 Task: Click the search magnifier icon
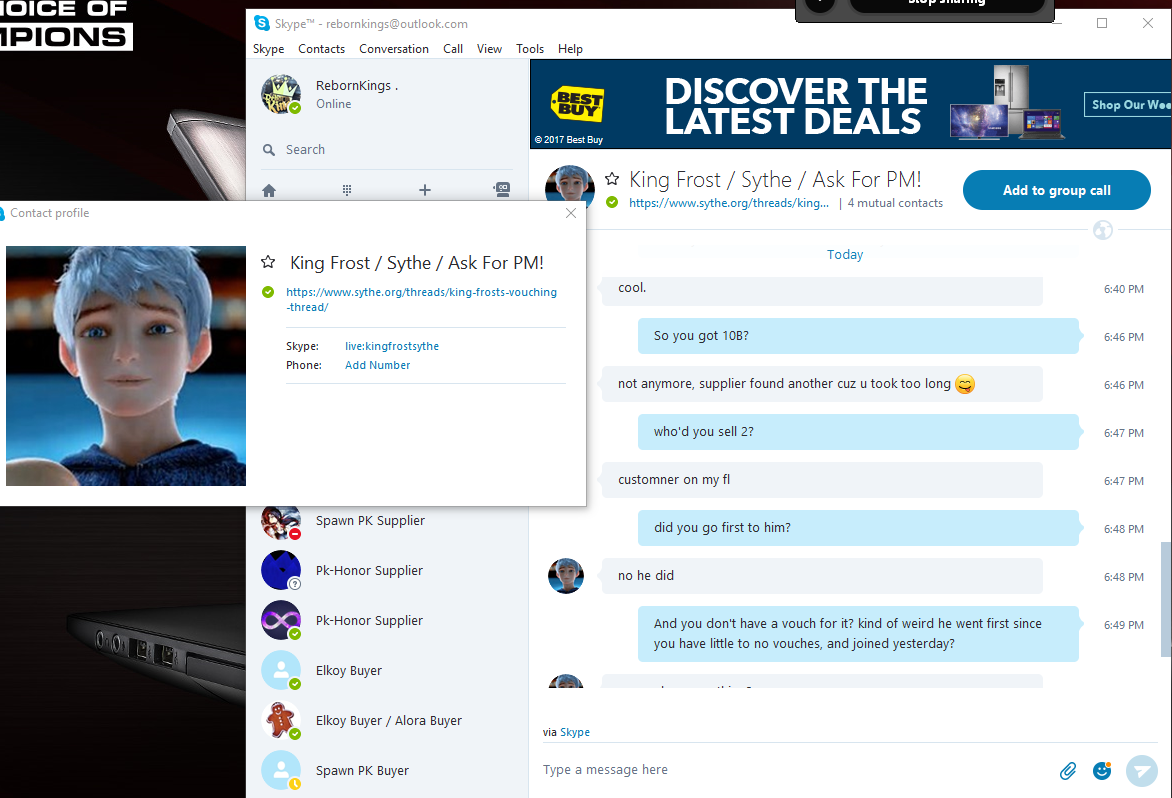tap(269, 150)
